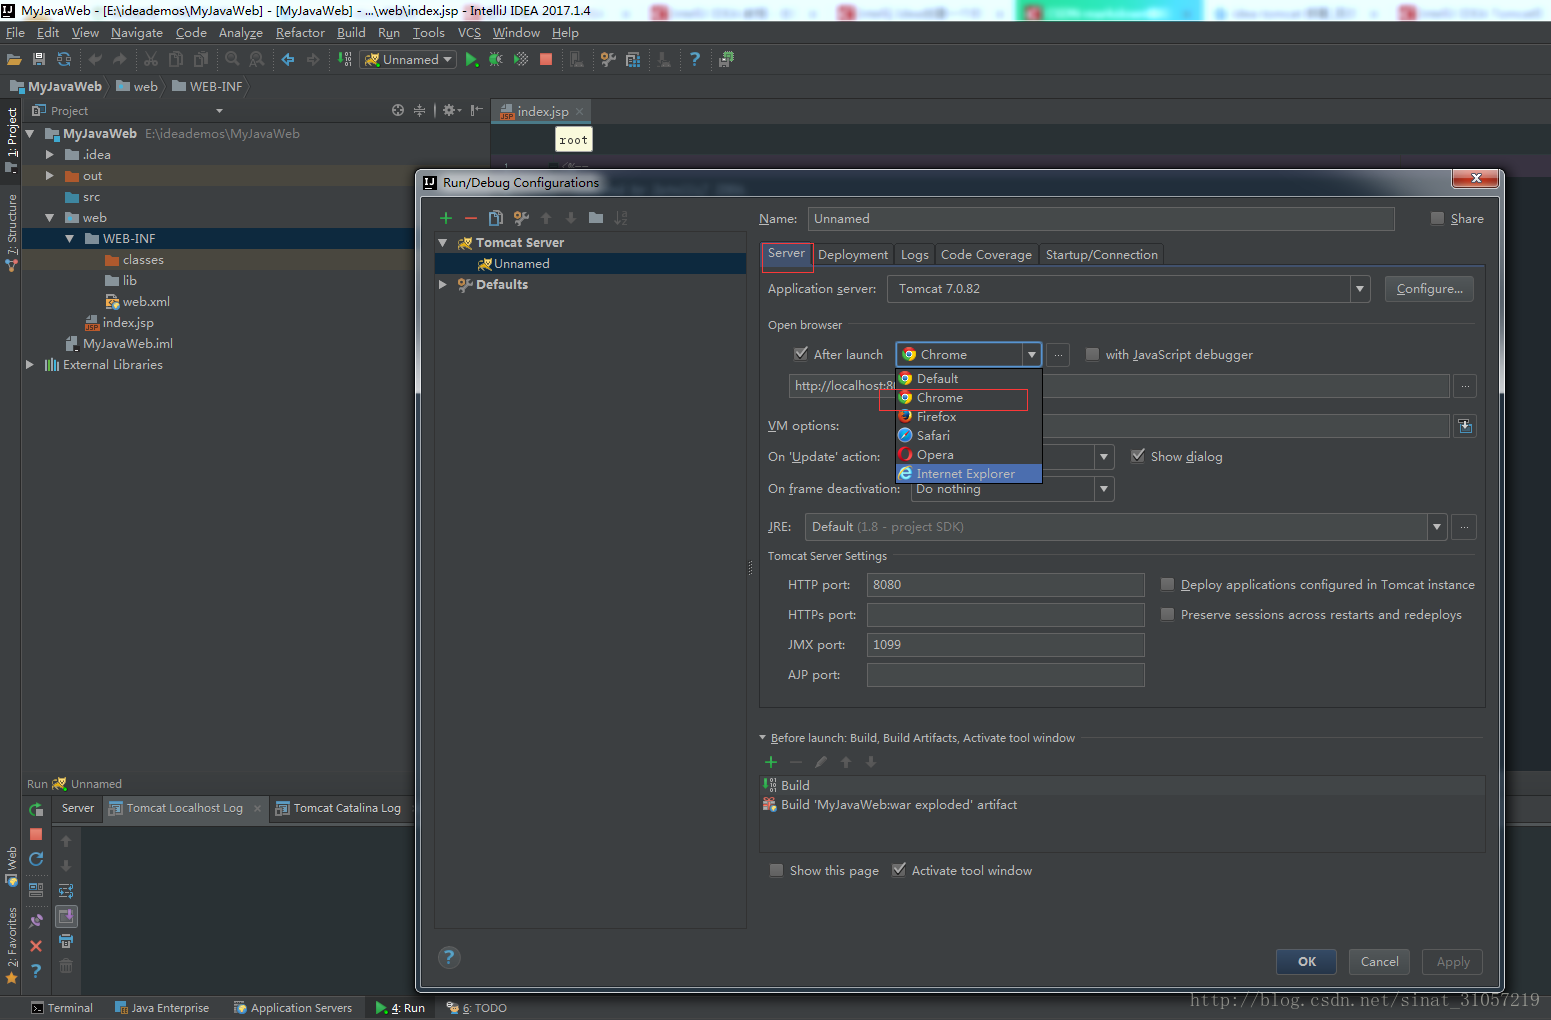Select Firefox from the browser list

968,417
